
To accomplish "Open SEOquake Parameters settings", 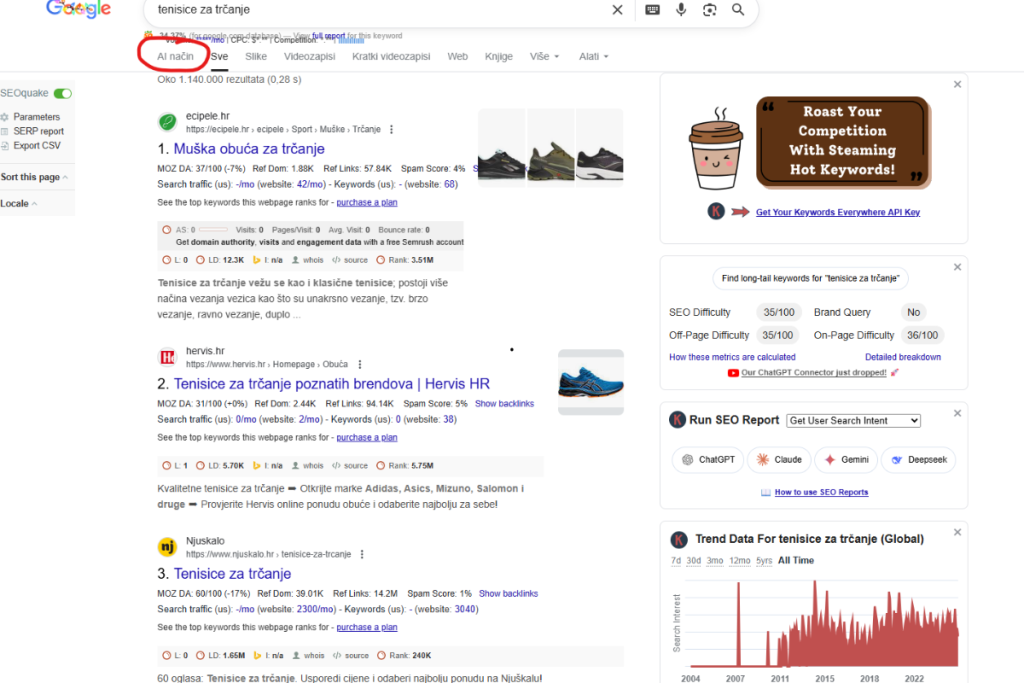I will click(x=36, y=117).
